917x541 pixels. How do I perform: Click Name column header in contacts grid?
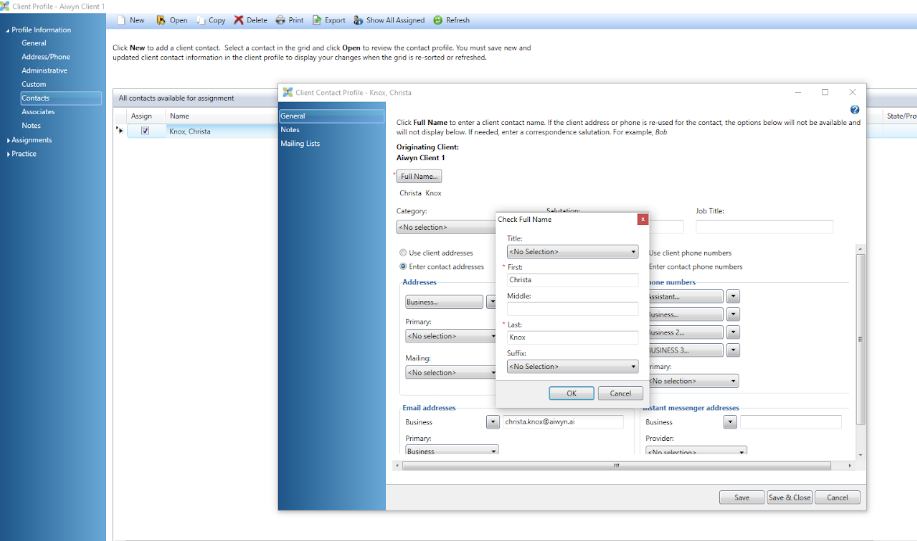click(221, 116)
